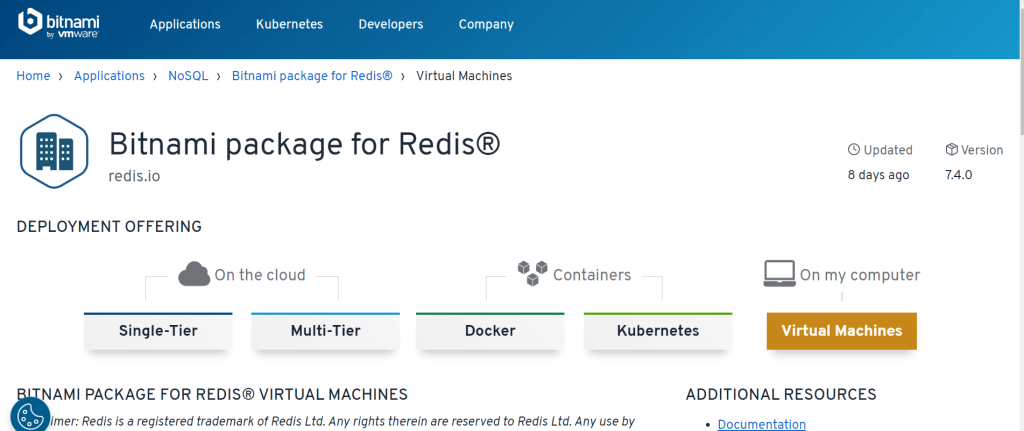The width and height of the screenshot is (1024, 431).
Task: Click the box icon next to Version
Action: pos(952,150)
